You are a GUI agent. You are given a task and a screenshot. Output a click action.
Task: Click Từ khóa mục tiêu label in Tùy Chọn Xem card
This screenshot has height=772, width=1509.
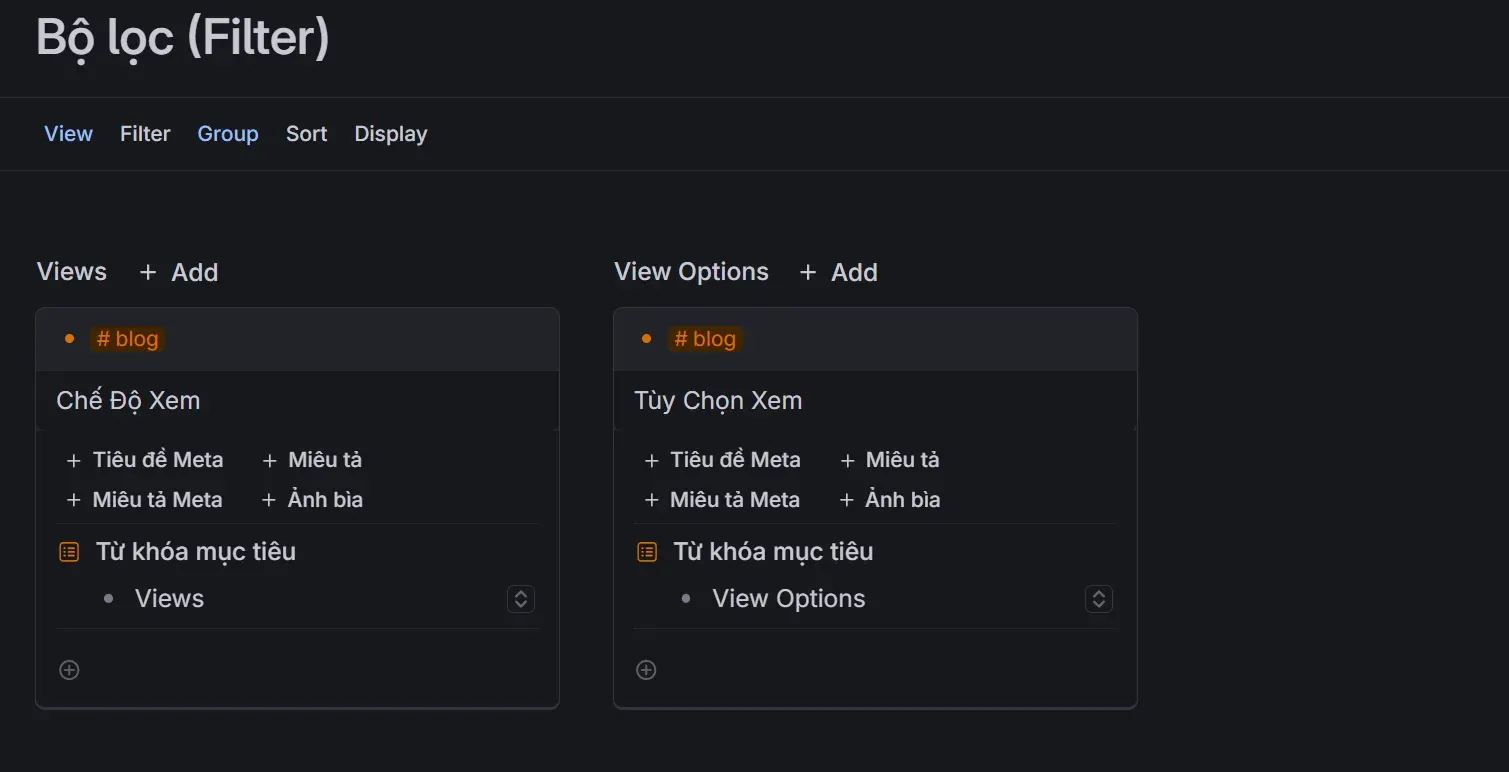coord(773,551)
